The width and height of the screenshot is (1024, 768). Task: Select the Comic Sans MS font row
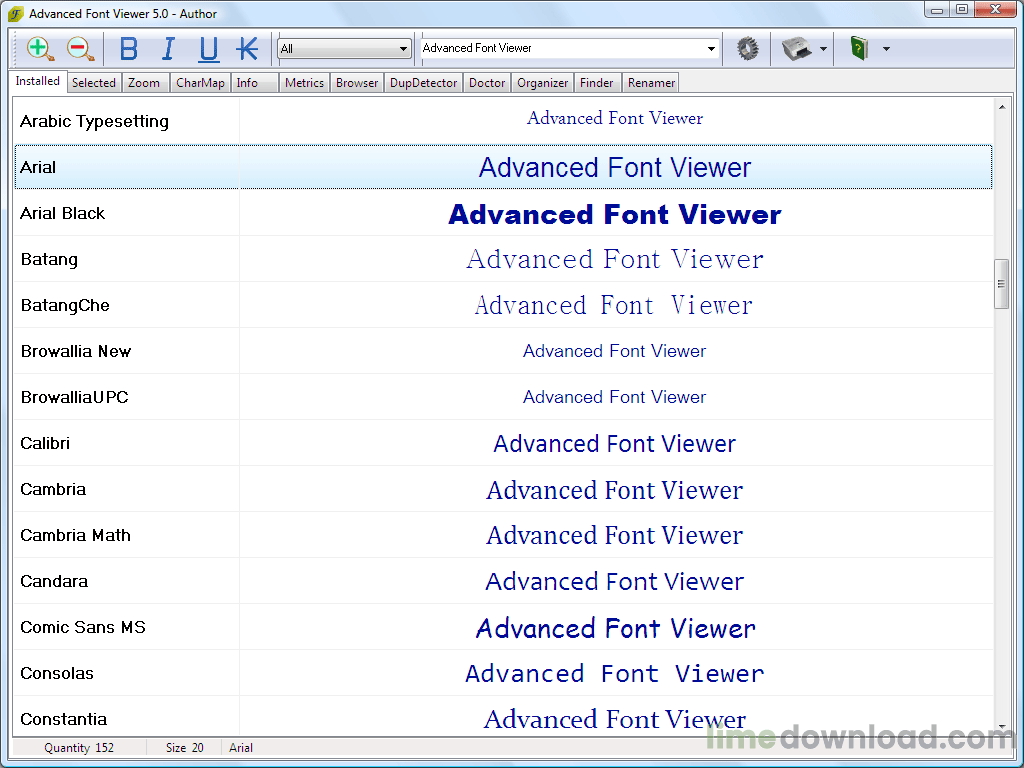[503, 627]
